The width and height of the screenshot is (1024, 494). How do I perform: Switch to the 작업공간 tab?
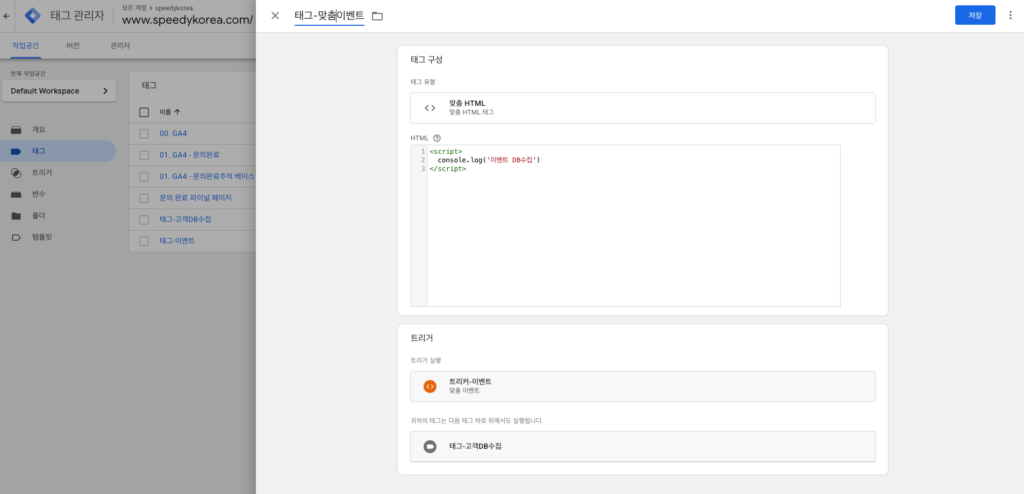point(26,46)
